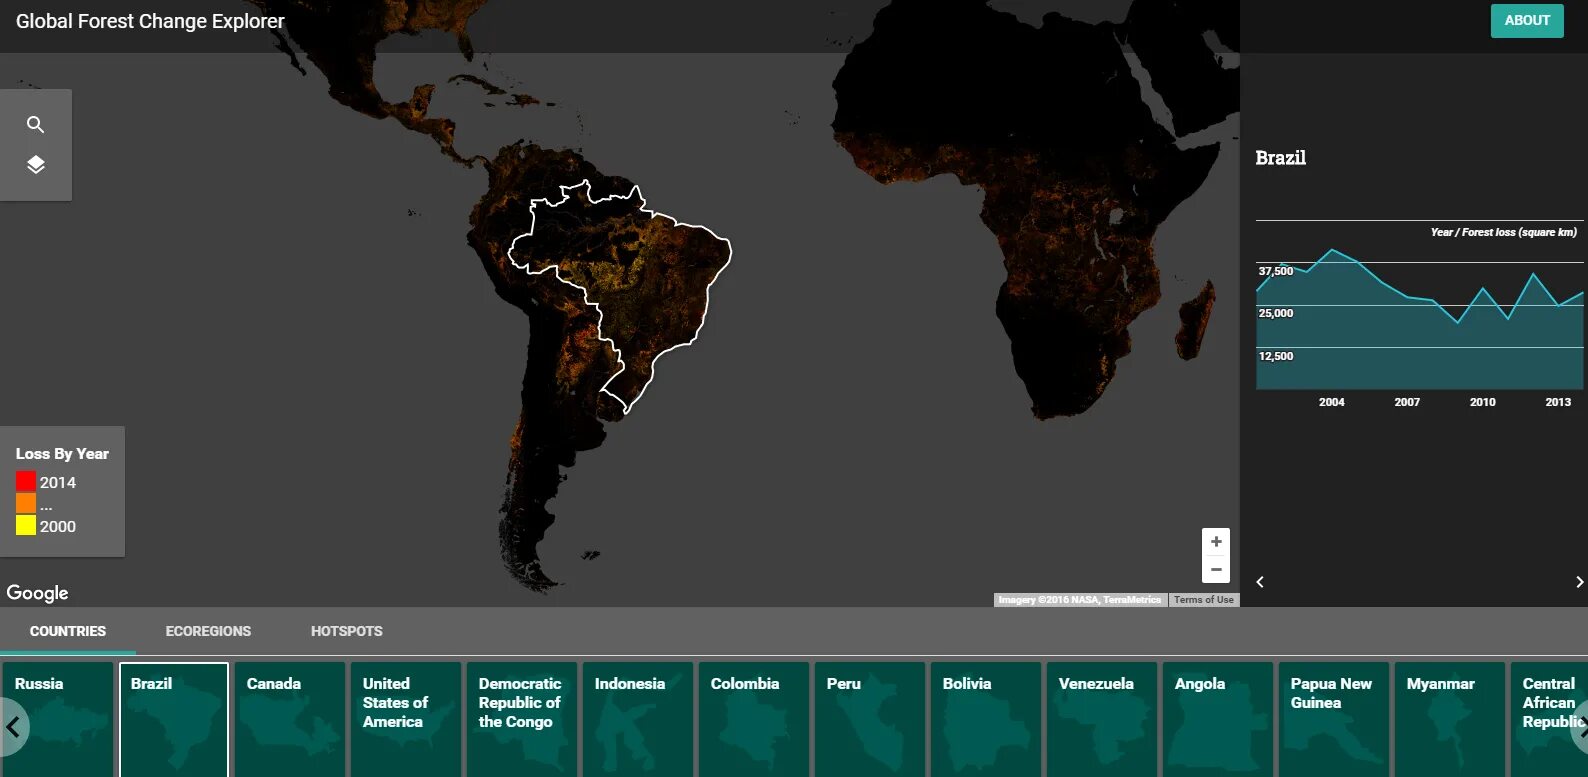
Task: Open the About page
Action: click(x=1527, y=21)
